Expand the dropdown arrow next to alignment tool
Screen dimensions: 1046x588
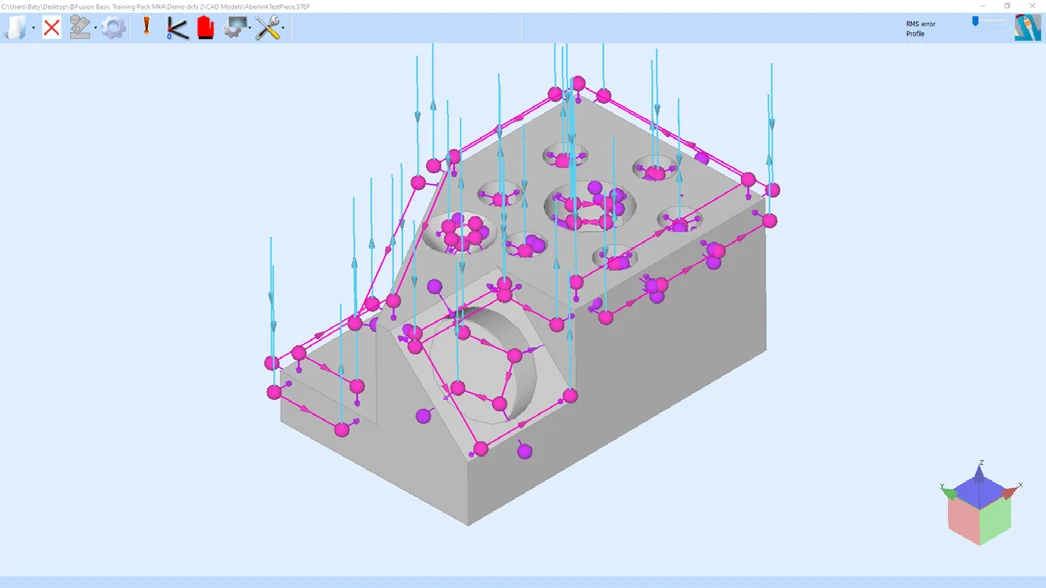point(95,28)
